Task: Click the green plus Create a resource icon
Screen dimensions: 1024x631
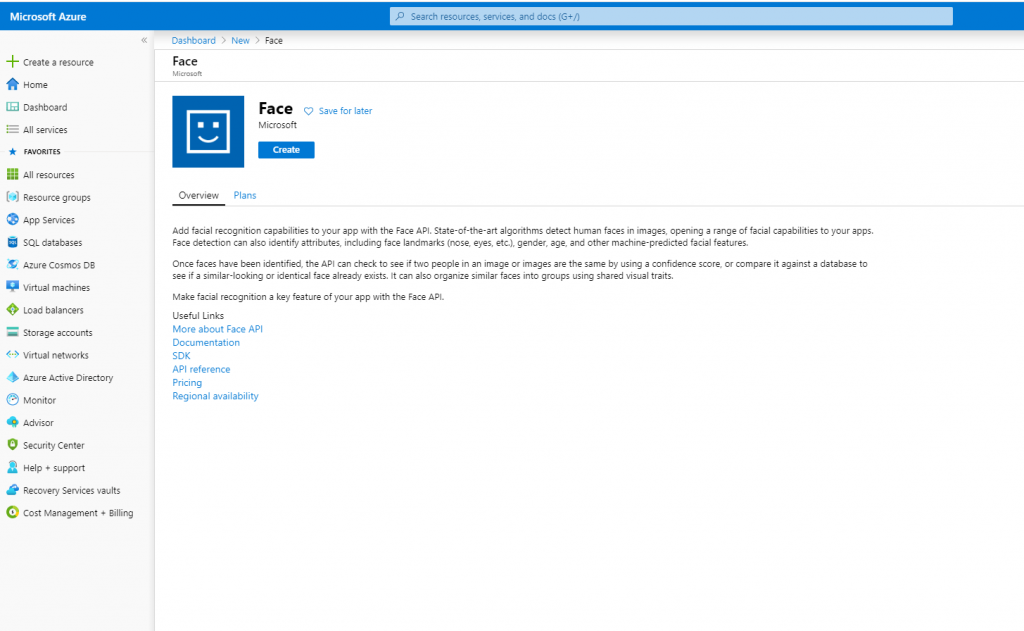Action: [x=12, y=61]
